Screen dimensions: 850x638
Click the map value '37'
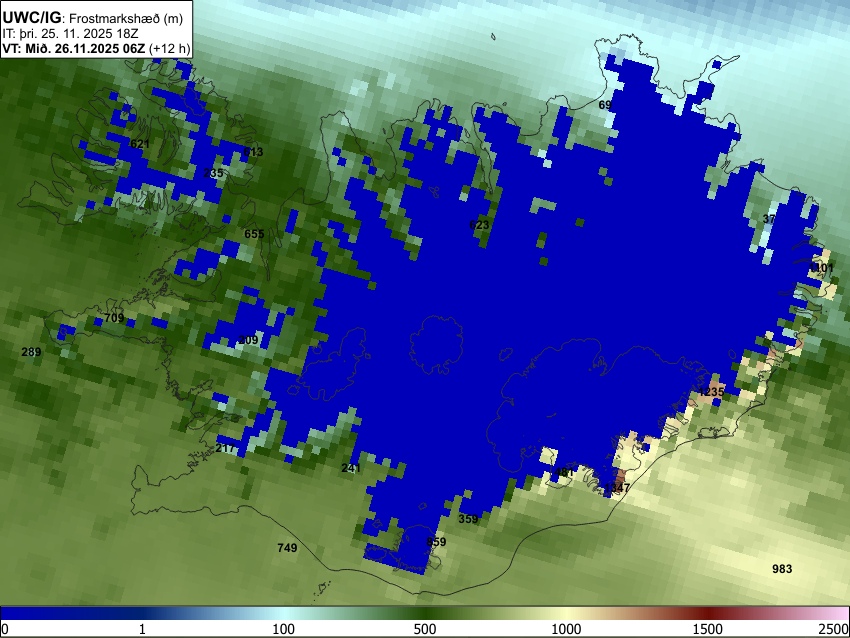(769, 219)
